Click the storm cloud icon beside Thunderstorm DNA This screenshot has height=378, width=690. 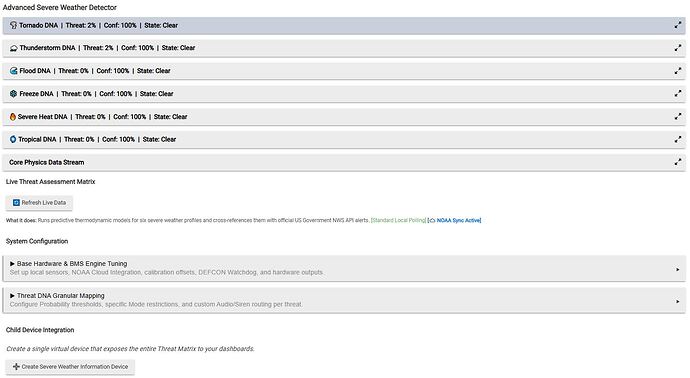tap(14, 48)
